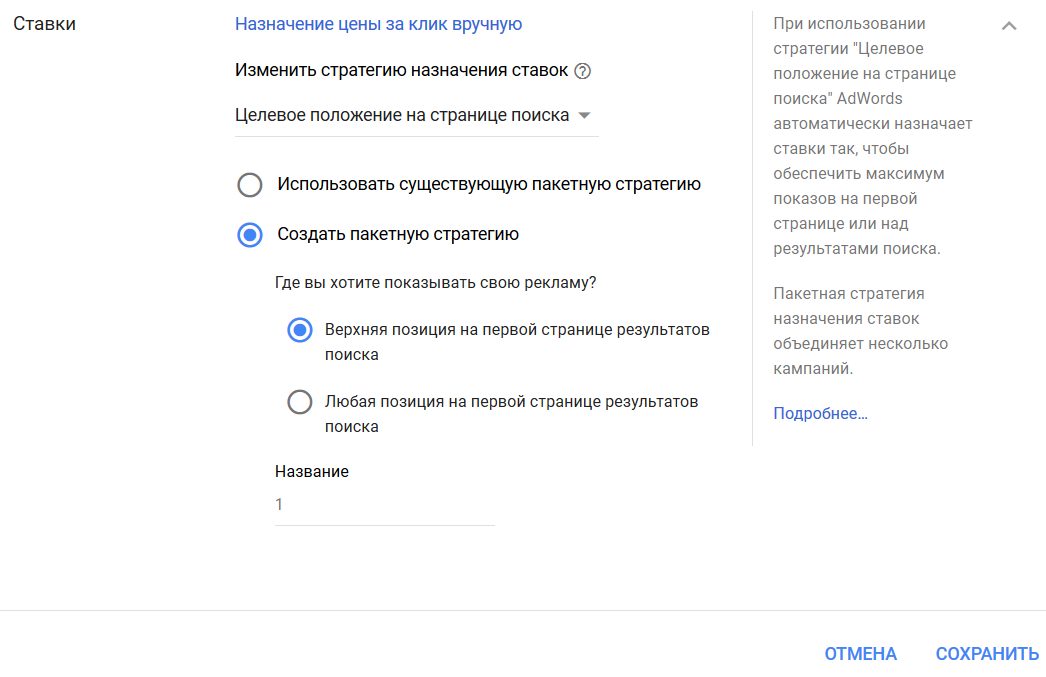Click the 'Название' field label
The image size is (1046, 677).
pos(312,471)
